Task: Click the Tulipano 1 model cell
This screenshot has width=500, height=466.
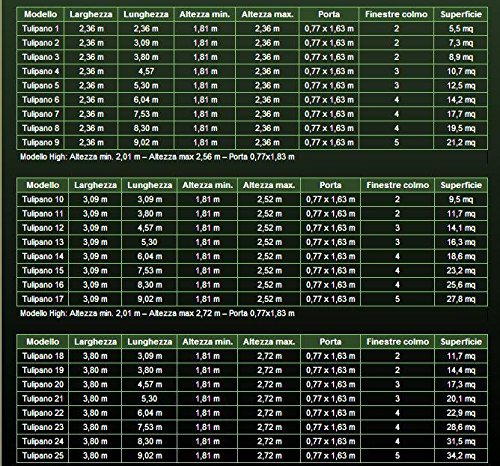Action: point(40,29)
